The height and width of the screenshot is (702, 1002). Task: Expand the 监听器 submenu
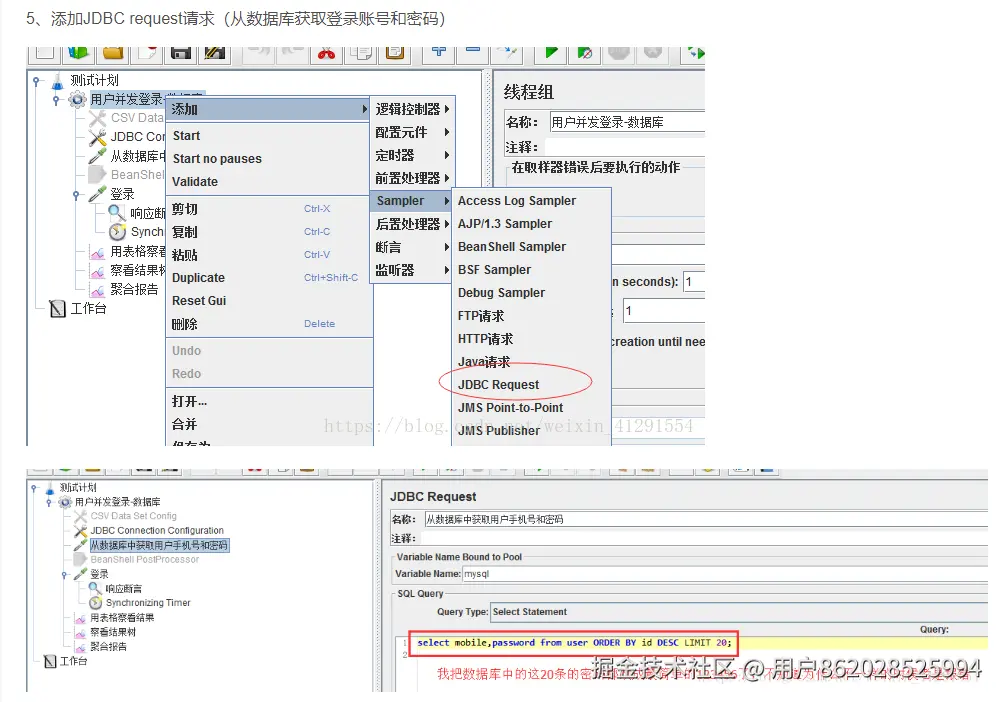[412, 270]
